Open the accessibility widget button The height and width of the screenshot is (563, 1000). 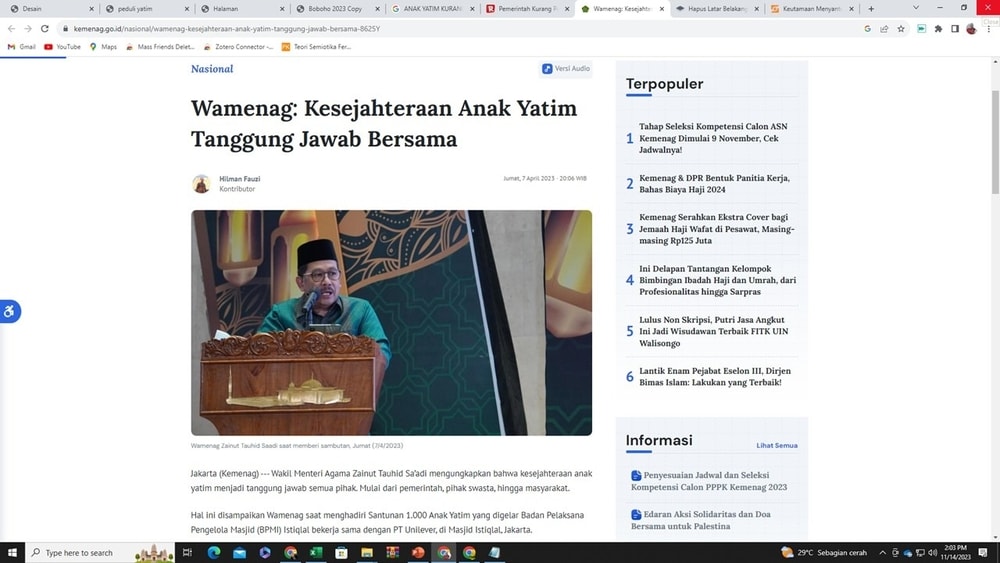[9, 311]
